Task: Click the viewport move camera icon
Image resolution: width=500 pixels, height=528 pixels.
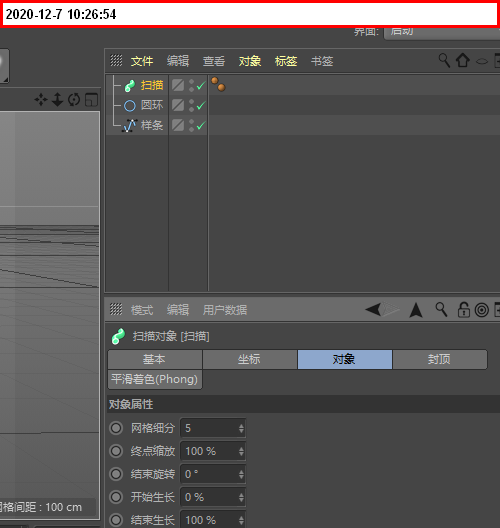Action: pos(41,100)
